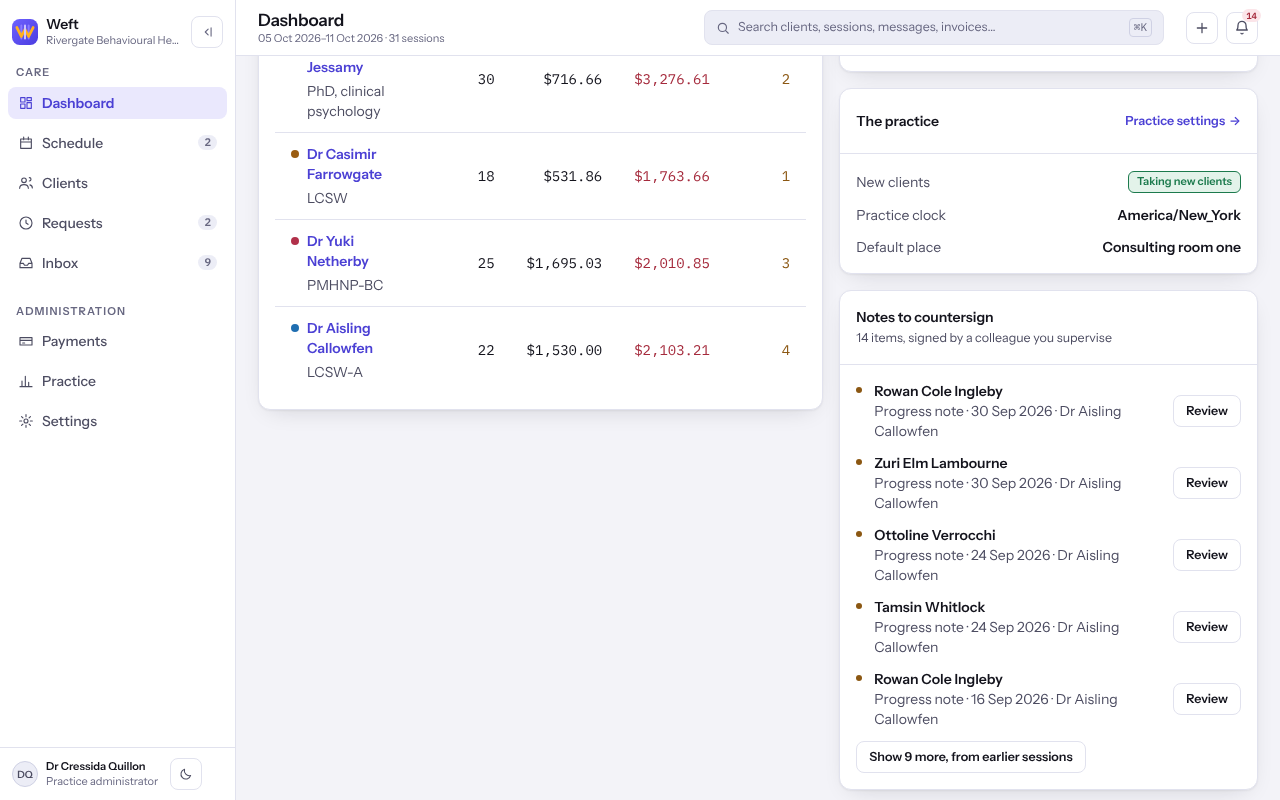The image size is (1280, 800).
Task: Open Practice settings link
Action: tap(1183, 121)
